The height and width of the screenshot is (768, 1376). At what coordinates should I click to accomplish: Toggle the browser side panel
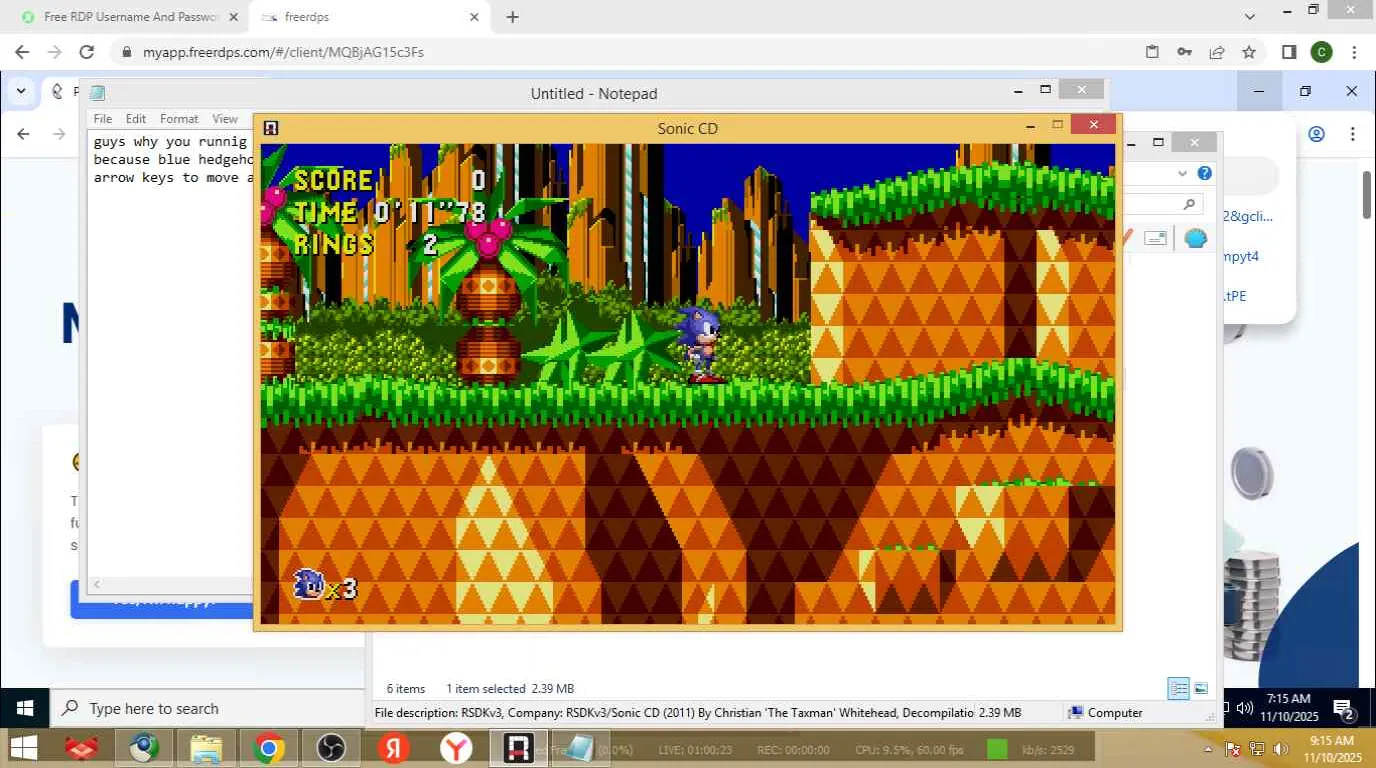tap(1290, 52)
